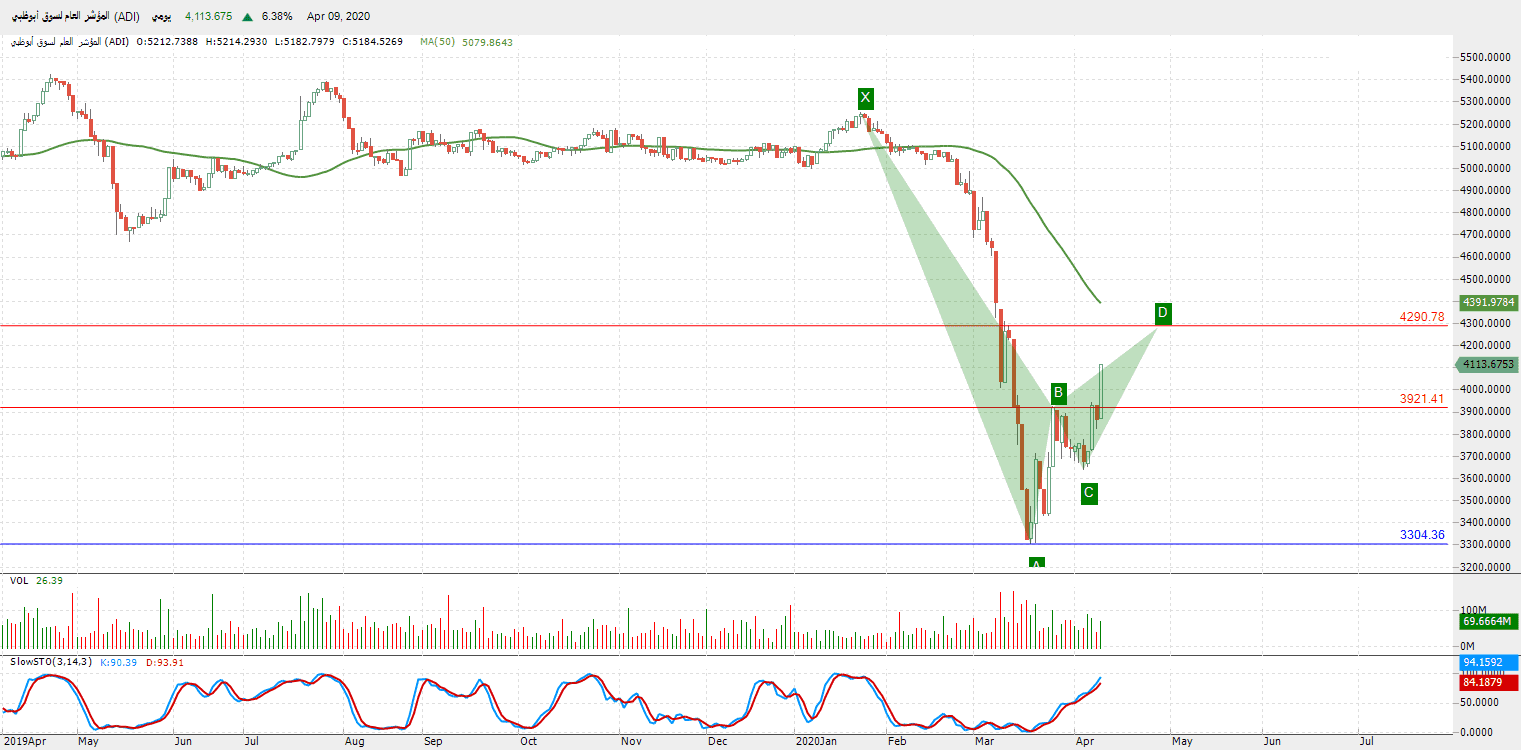This screenshot has width=1521, height=750.
Task: Click the 3200.0000 price axis label
Action: (1485, 567)
